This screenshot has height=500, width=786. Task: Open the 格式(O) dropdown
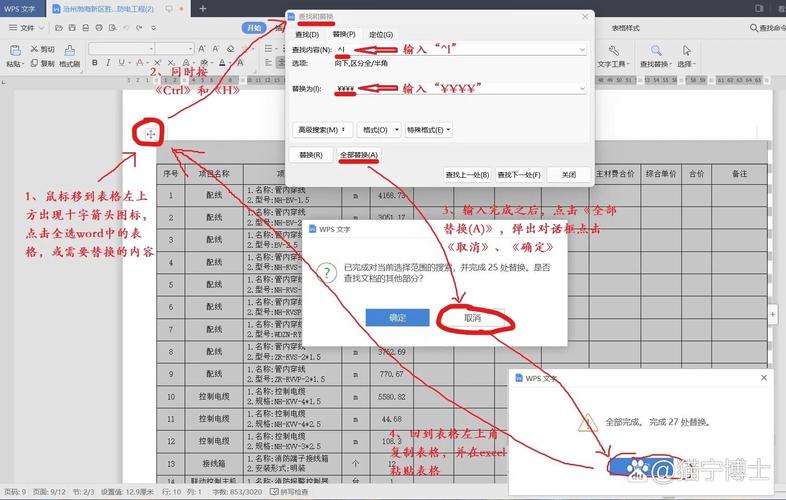[379, 130]
